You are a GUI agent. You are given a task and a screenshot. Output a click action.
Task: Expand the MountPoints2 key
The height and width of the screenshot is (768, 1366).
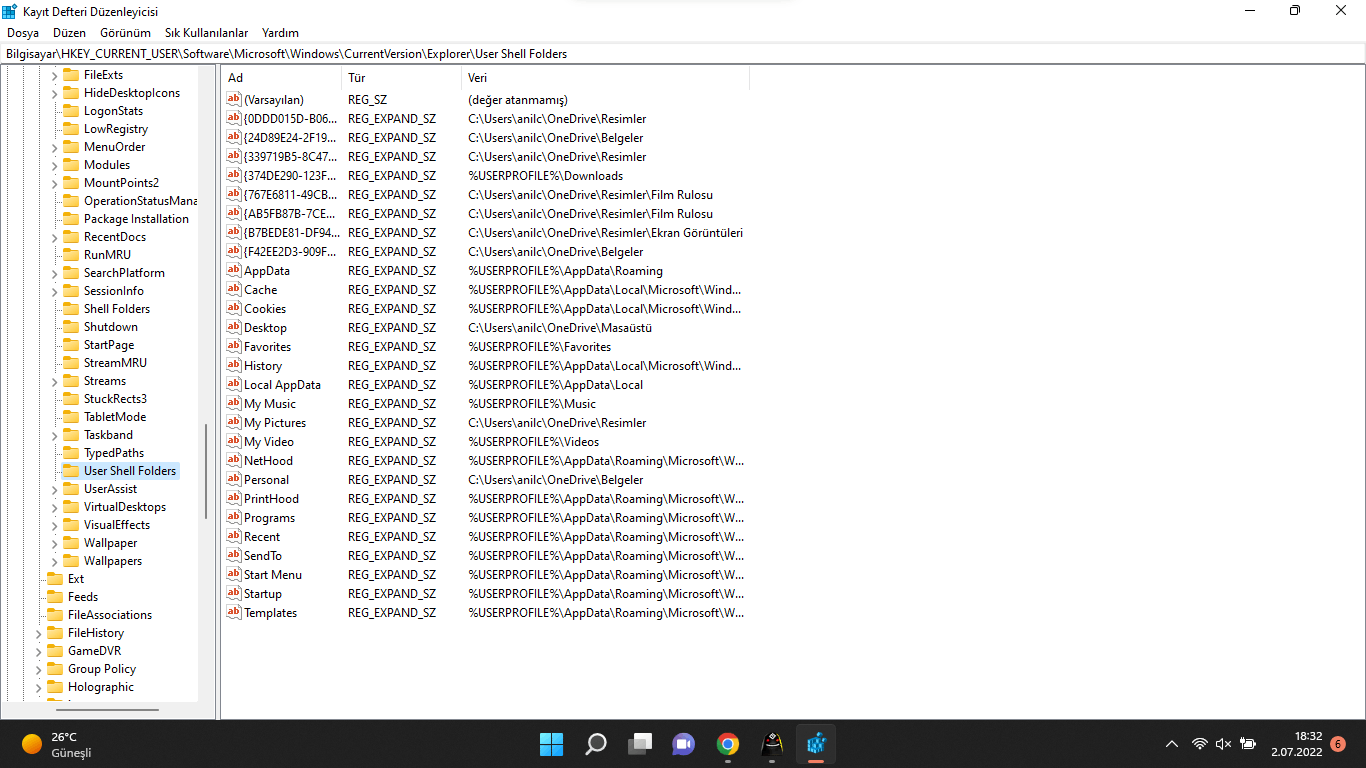(55, 183)
